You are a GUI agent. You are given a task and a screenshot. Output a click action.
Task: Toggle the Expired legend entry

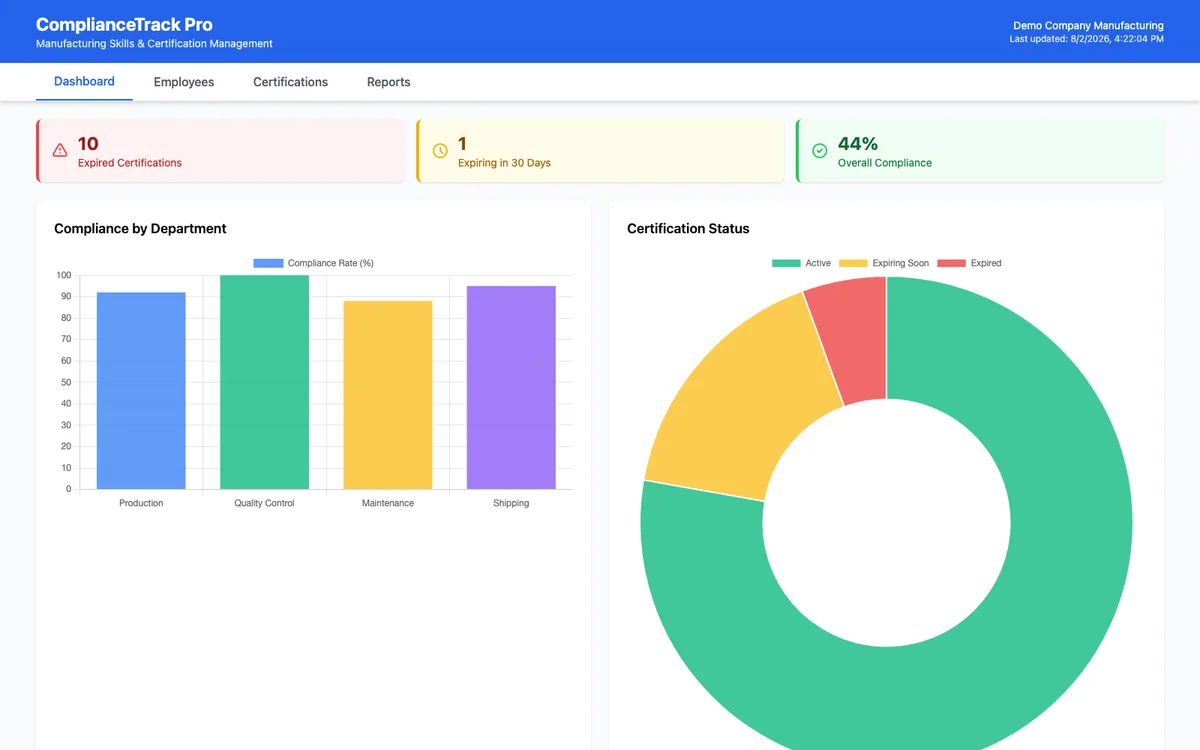coord(969,263)
